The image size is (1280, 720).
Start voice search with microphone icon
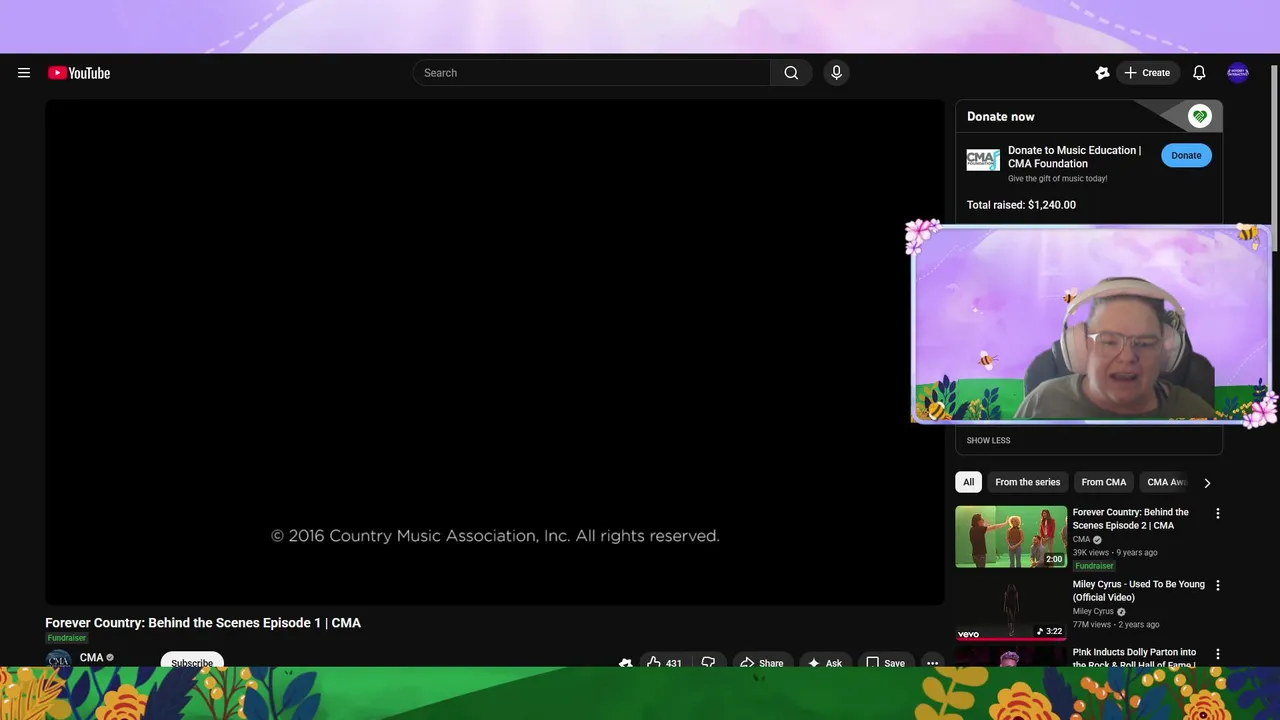click(836, 73)
